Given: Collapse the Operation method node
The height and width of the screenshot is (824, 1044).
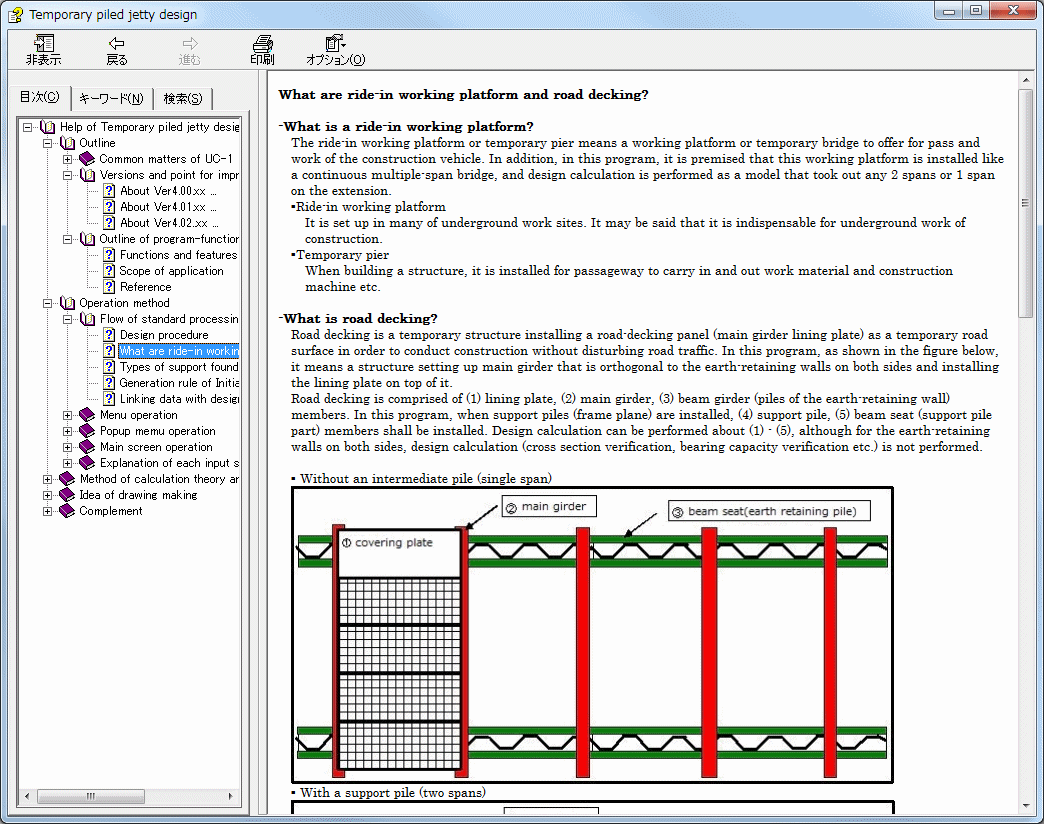Looking at the screenshot, I should point(47,303).
